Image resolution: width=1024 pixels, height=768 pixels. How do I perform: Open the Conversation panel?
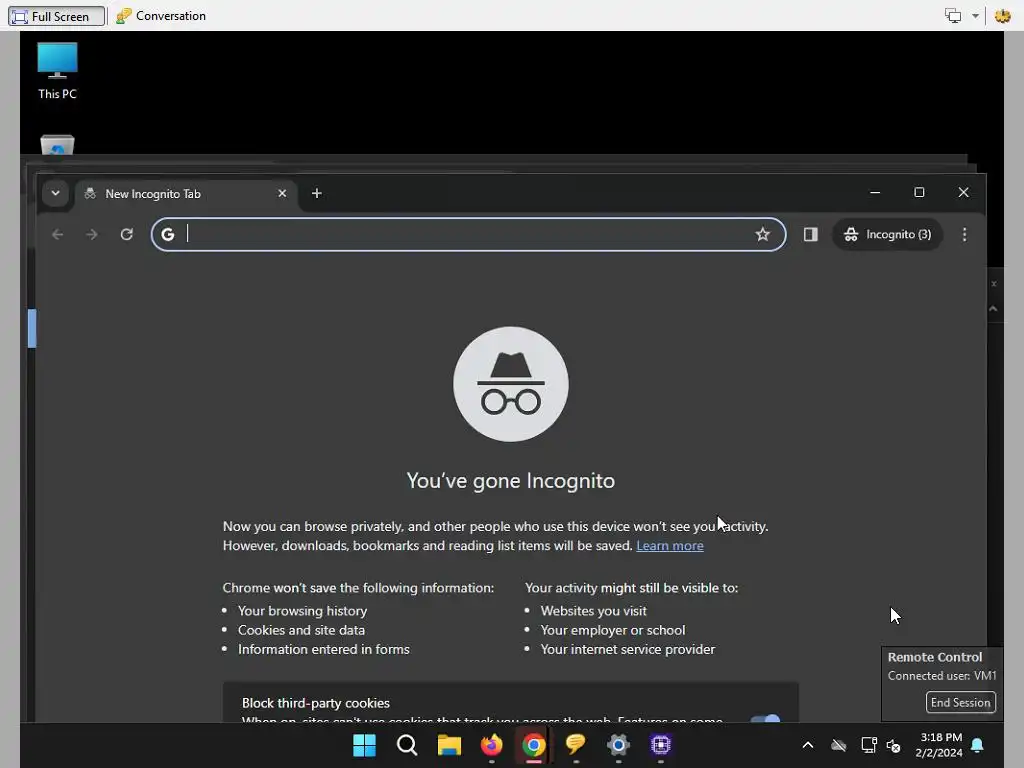coord(161,16)
